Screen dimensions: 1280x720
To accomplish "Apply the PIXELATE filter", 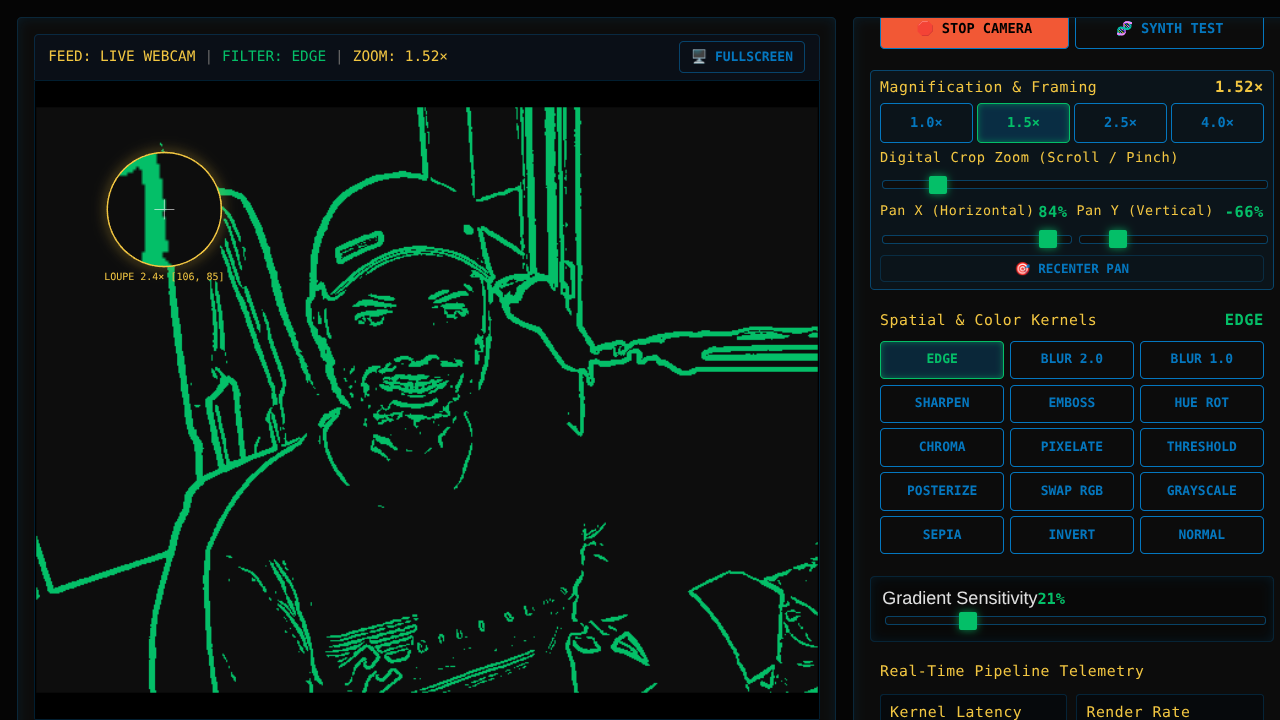I will (x=1072, y=447).
